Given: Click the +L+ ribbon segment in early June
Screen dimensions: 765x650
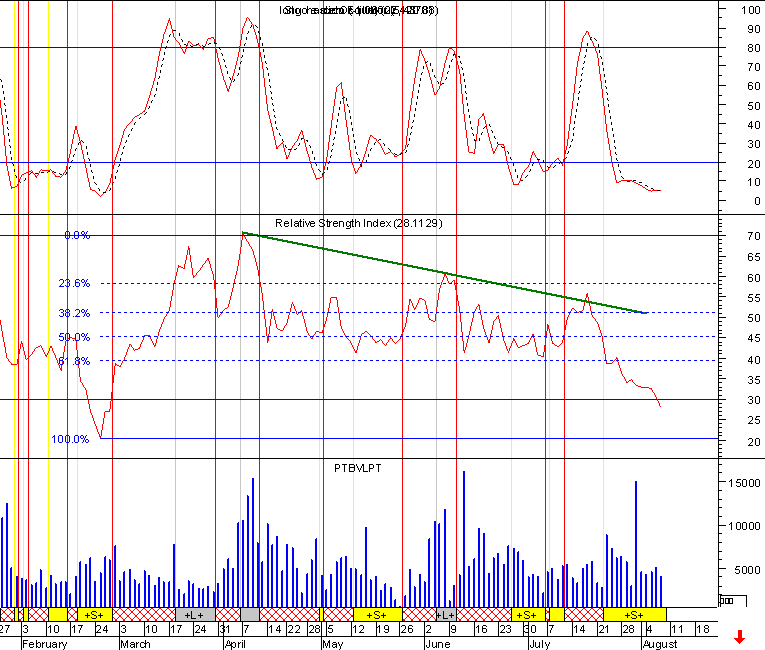Looking at the screenshot, I should coord(446,614).
